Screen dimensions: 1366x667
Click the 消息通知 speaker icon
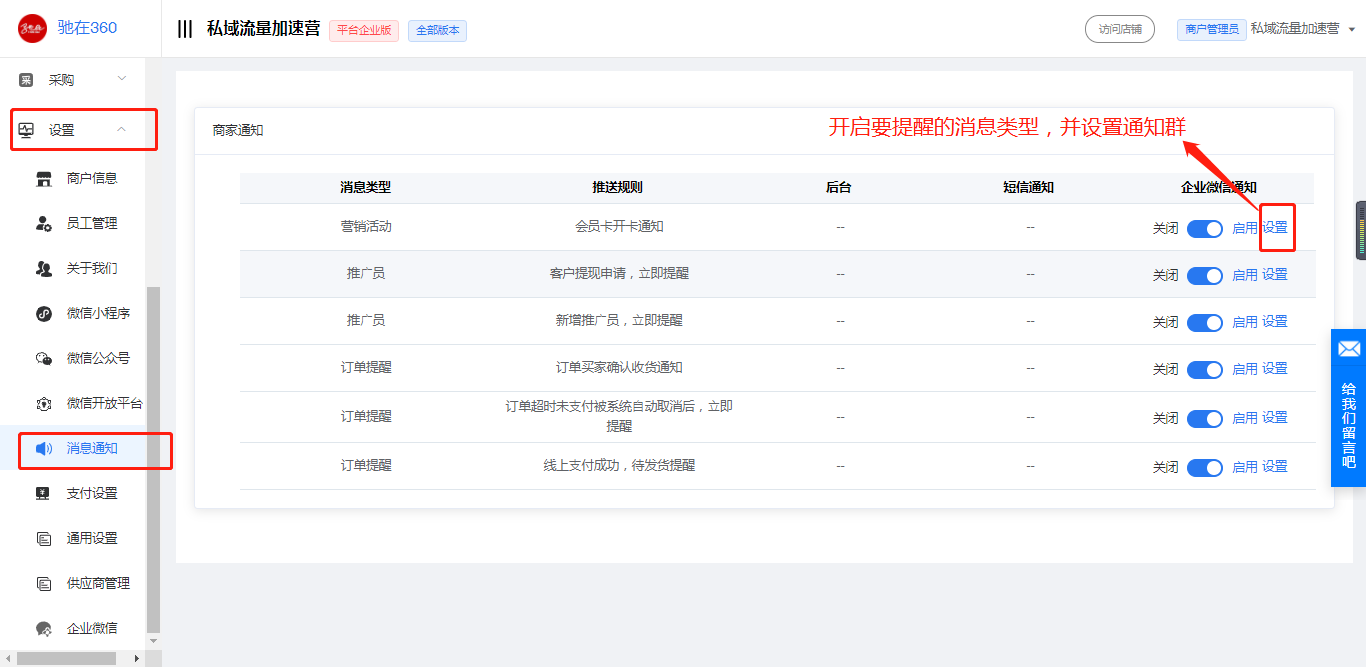tap(44, 449)
